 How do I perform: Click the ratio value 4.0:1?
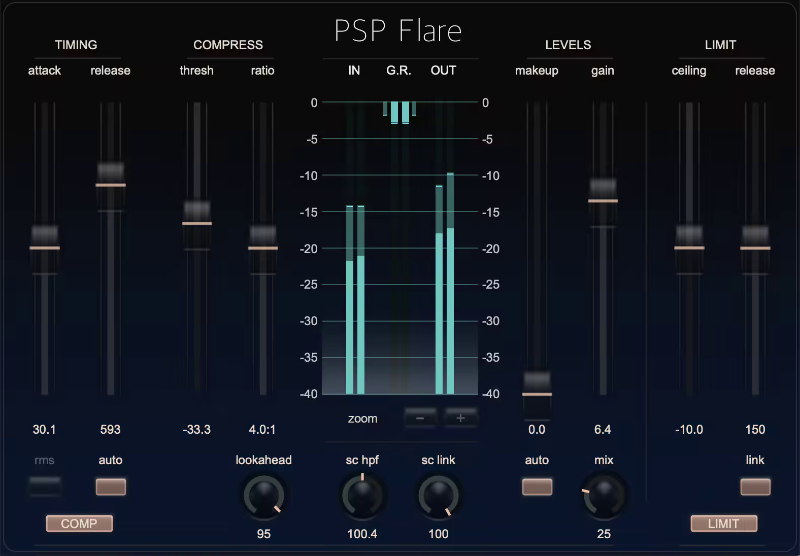(x=262, y=429)
